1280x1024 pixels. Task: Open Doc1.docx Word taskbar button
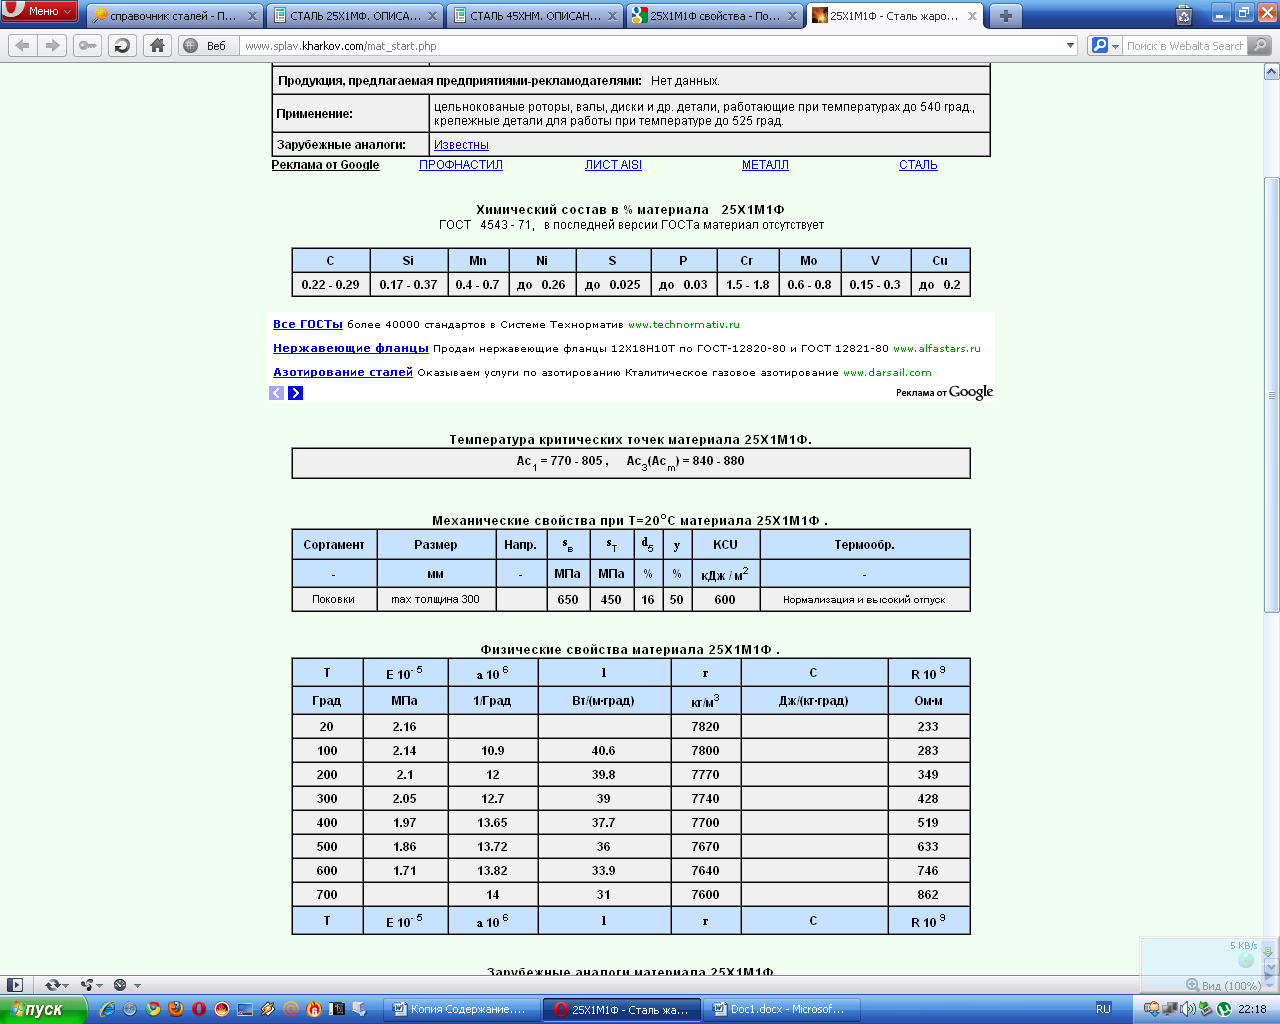tap(780, 1009)
